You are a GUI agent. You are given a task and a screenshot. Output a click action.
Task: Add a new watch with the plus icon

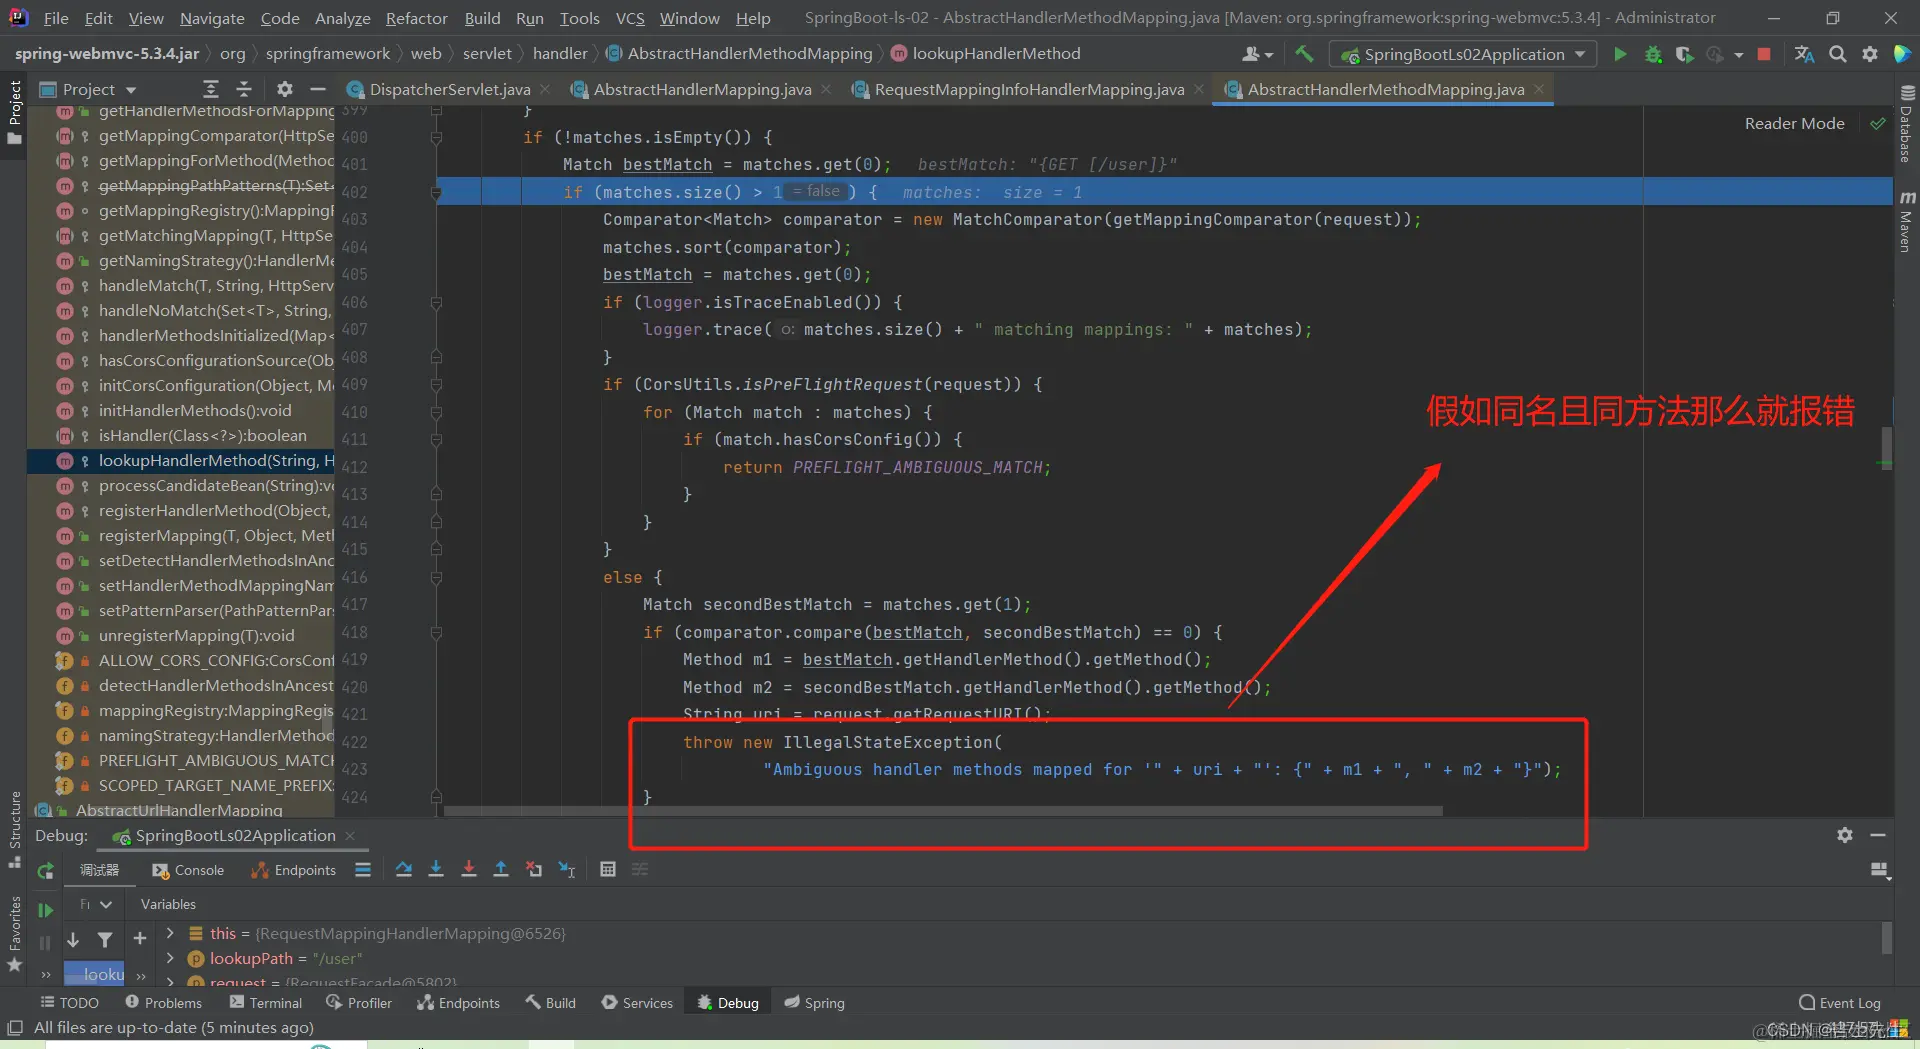tap(140, 938)
